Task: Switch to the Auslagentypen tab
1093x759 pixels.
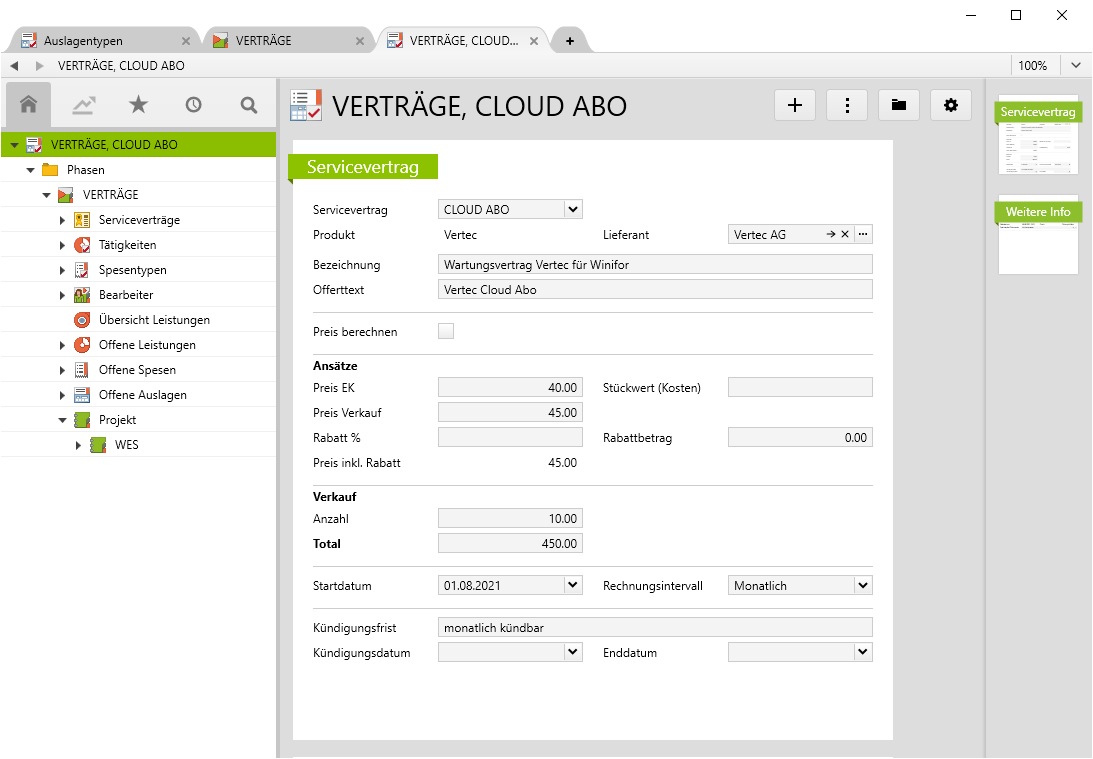Action: tap(83, 41)
